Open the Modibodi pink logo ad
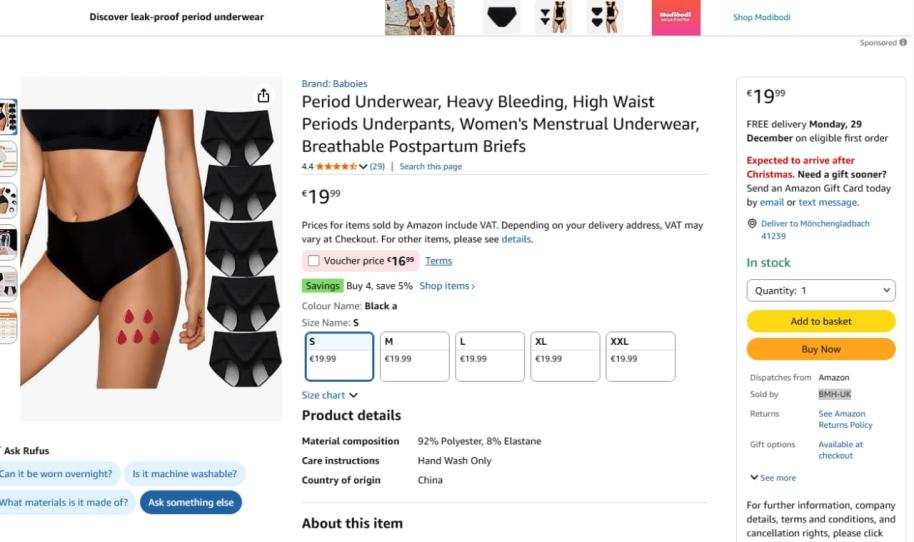 point(676,17)
